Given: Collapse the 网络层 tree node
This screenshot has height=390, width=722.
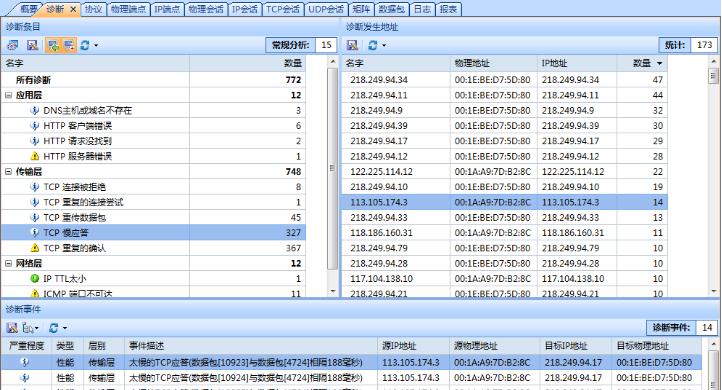Looking at the screenshot, I should (8, 263).
